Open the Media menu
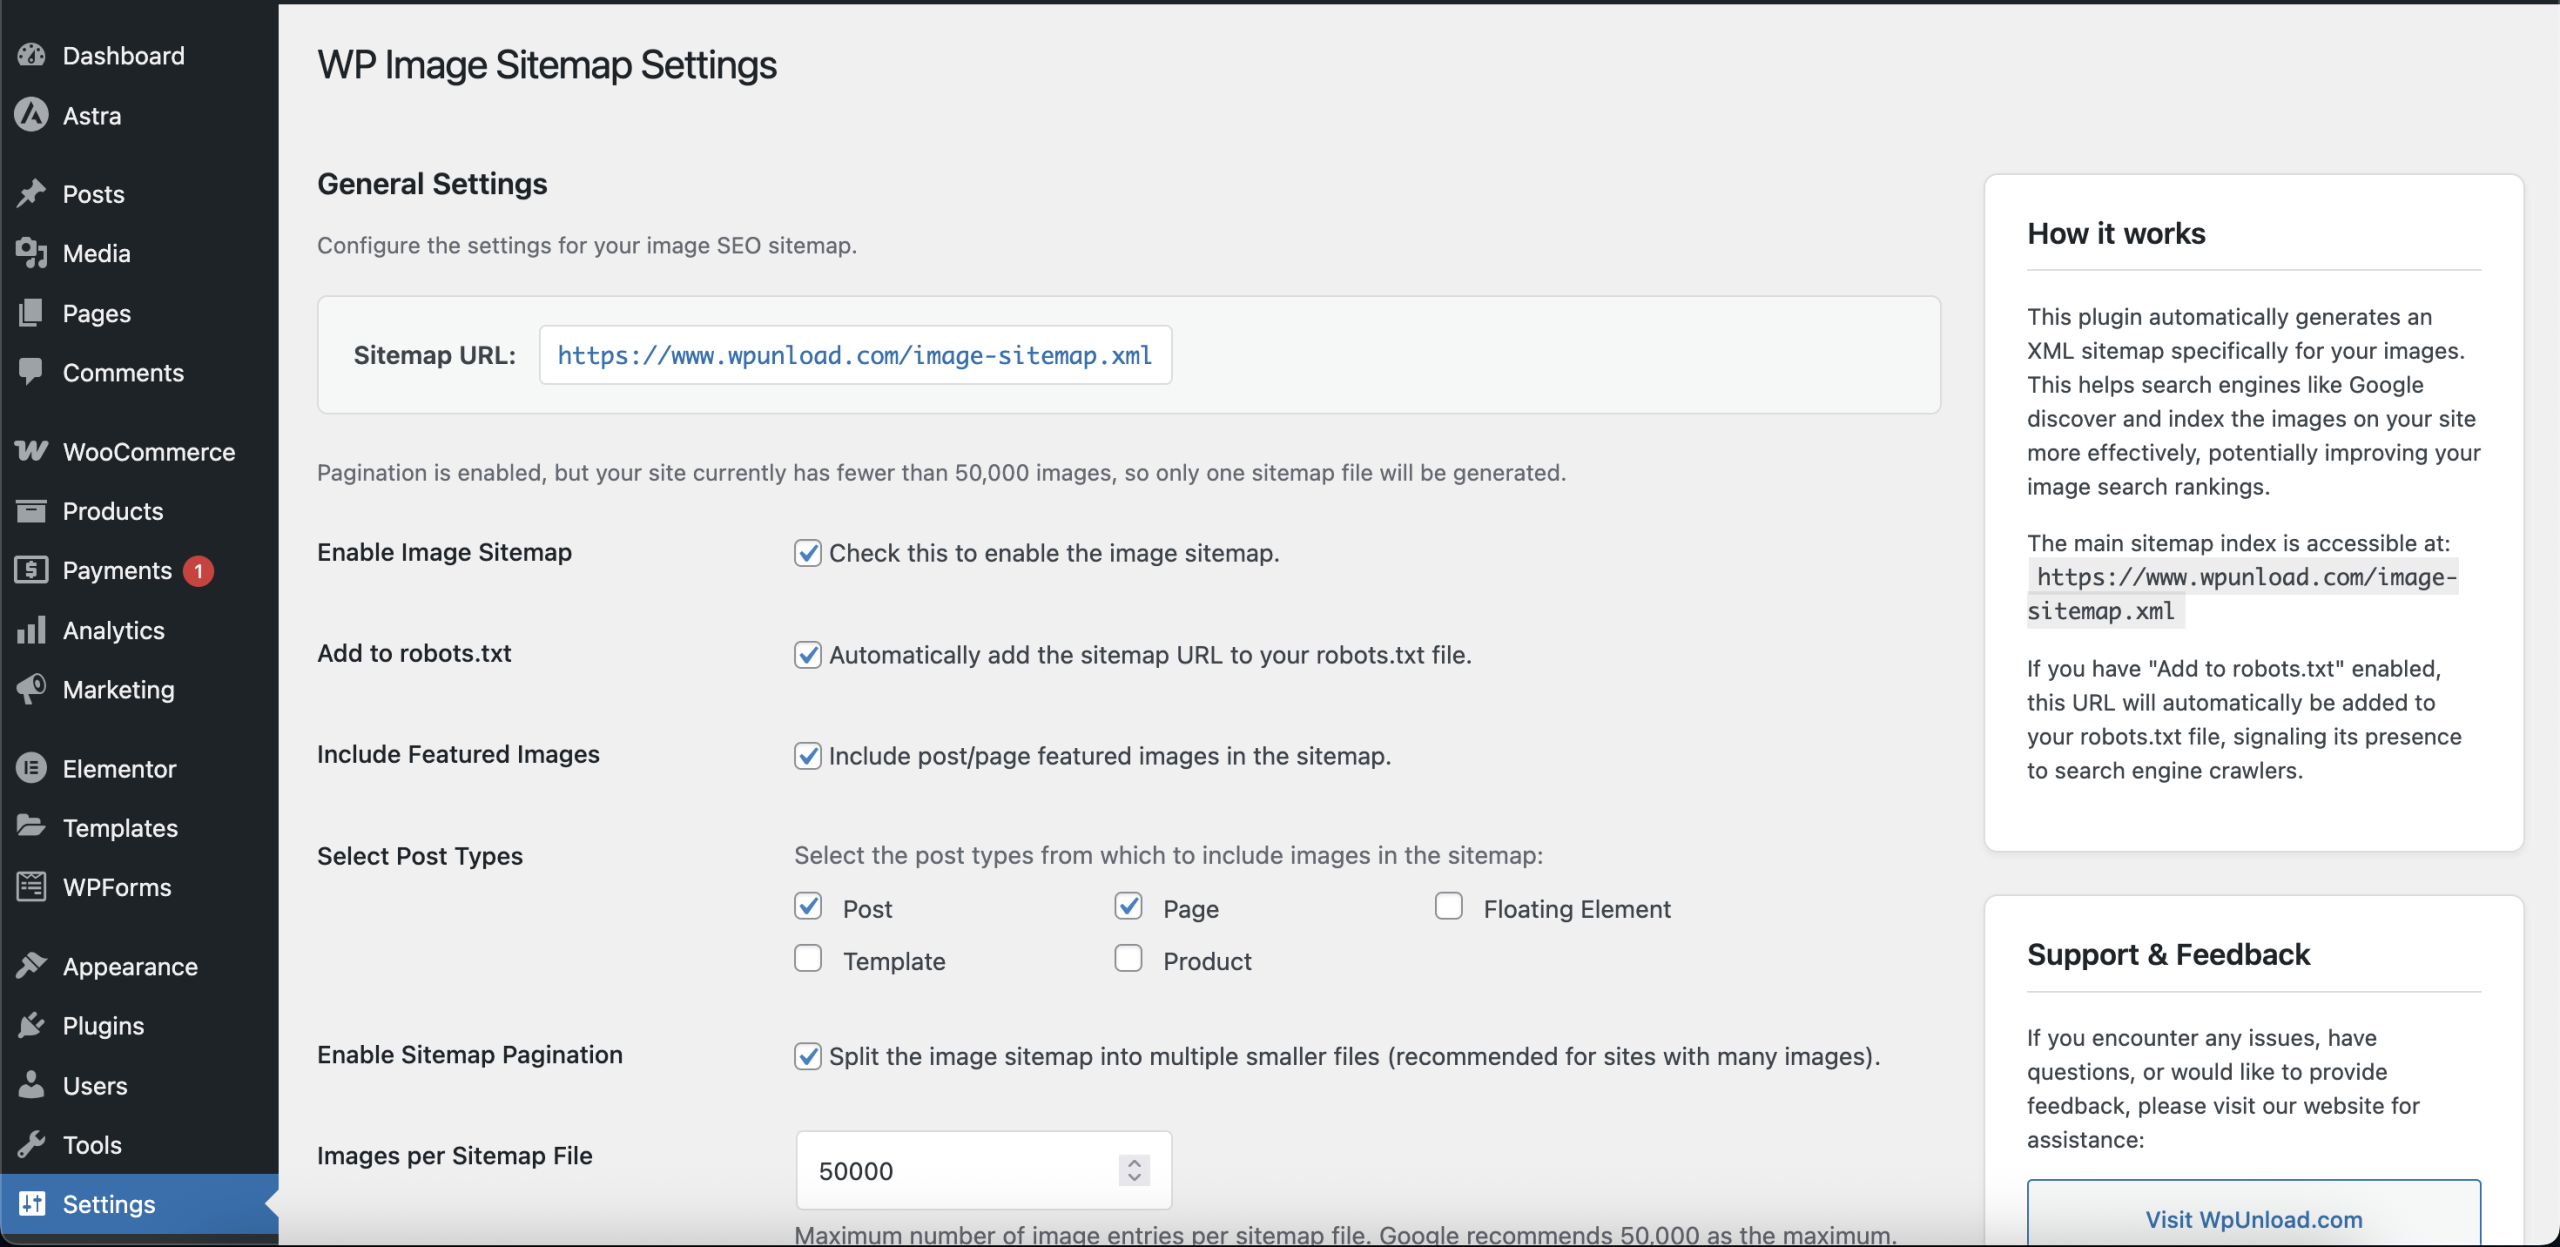This screenshot has width=2560, height=1247. [97, 253]
